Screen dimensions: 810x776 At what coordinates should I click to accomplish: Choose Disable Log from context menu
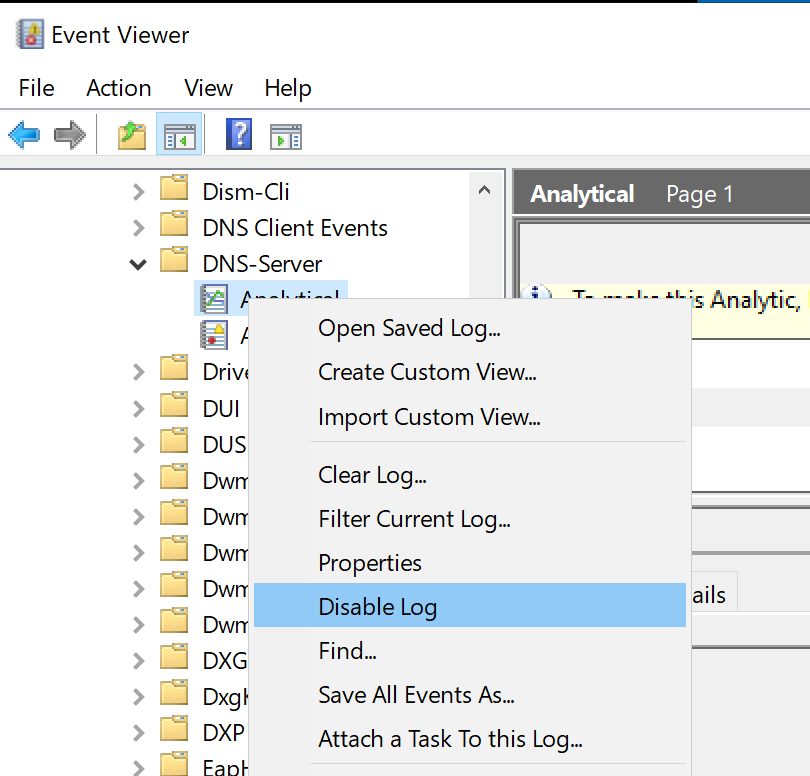[377, 607]
